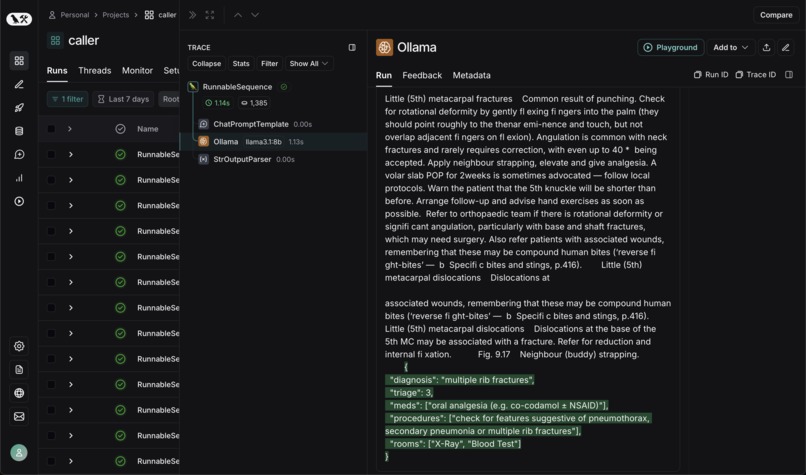Image resolution: width=806 pixels, height=475 pixels.
Task: Copy the Trace ID
Action: click(x=756, y=75)
